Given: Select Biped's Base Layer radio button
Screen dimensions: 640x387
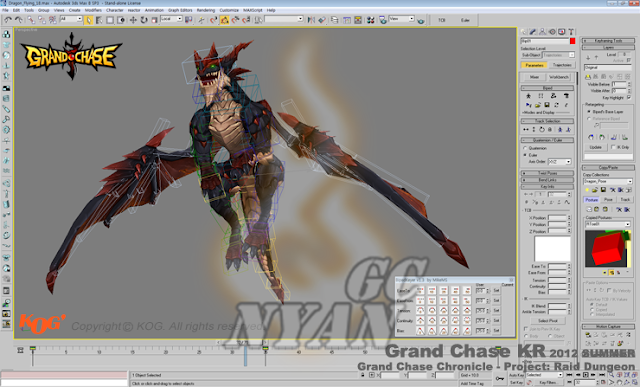Looking at the screenshot, I should (589, 111).
